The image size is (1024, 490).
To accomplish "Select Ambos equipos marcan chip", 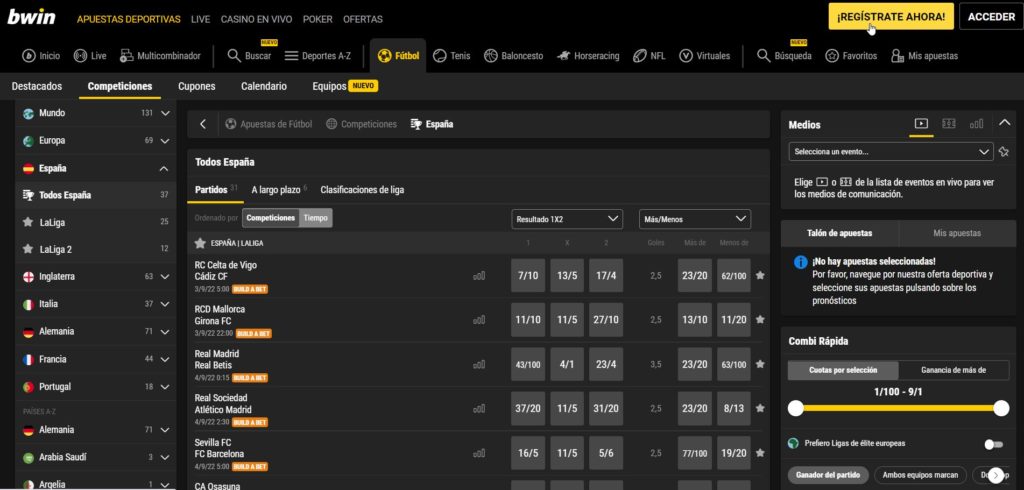I will coord(920,475).
